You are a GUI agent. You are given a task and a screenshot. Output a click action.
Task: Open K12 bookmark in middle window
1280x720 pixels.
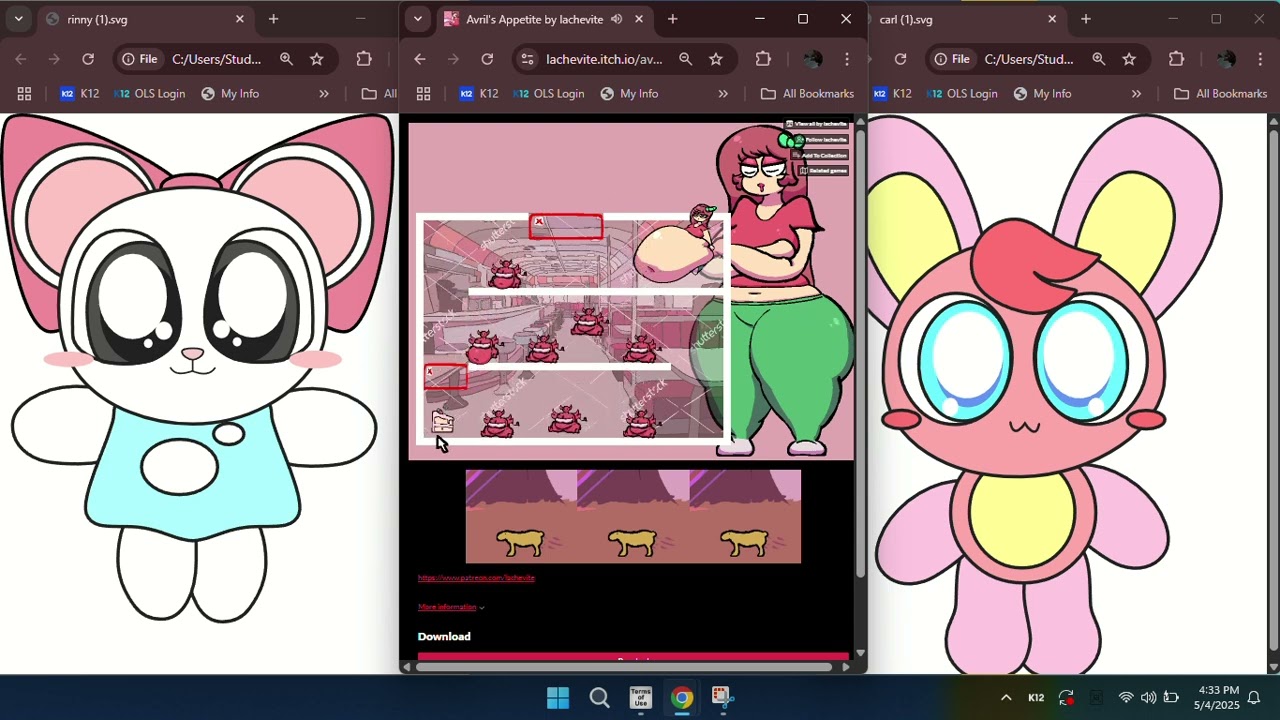point(479,94)
